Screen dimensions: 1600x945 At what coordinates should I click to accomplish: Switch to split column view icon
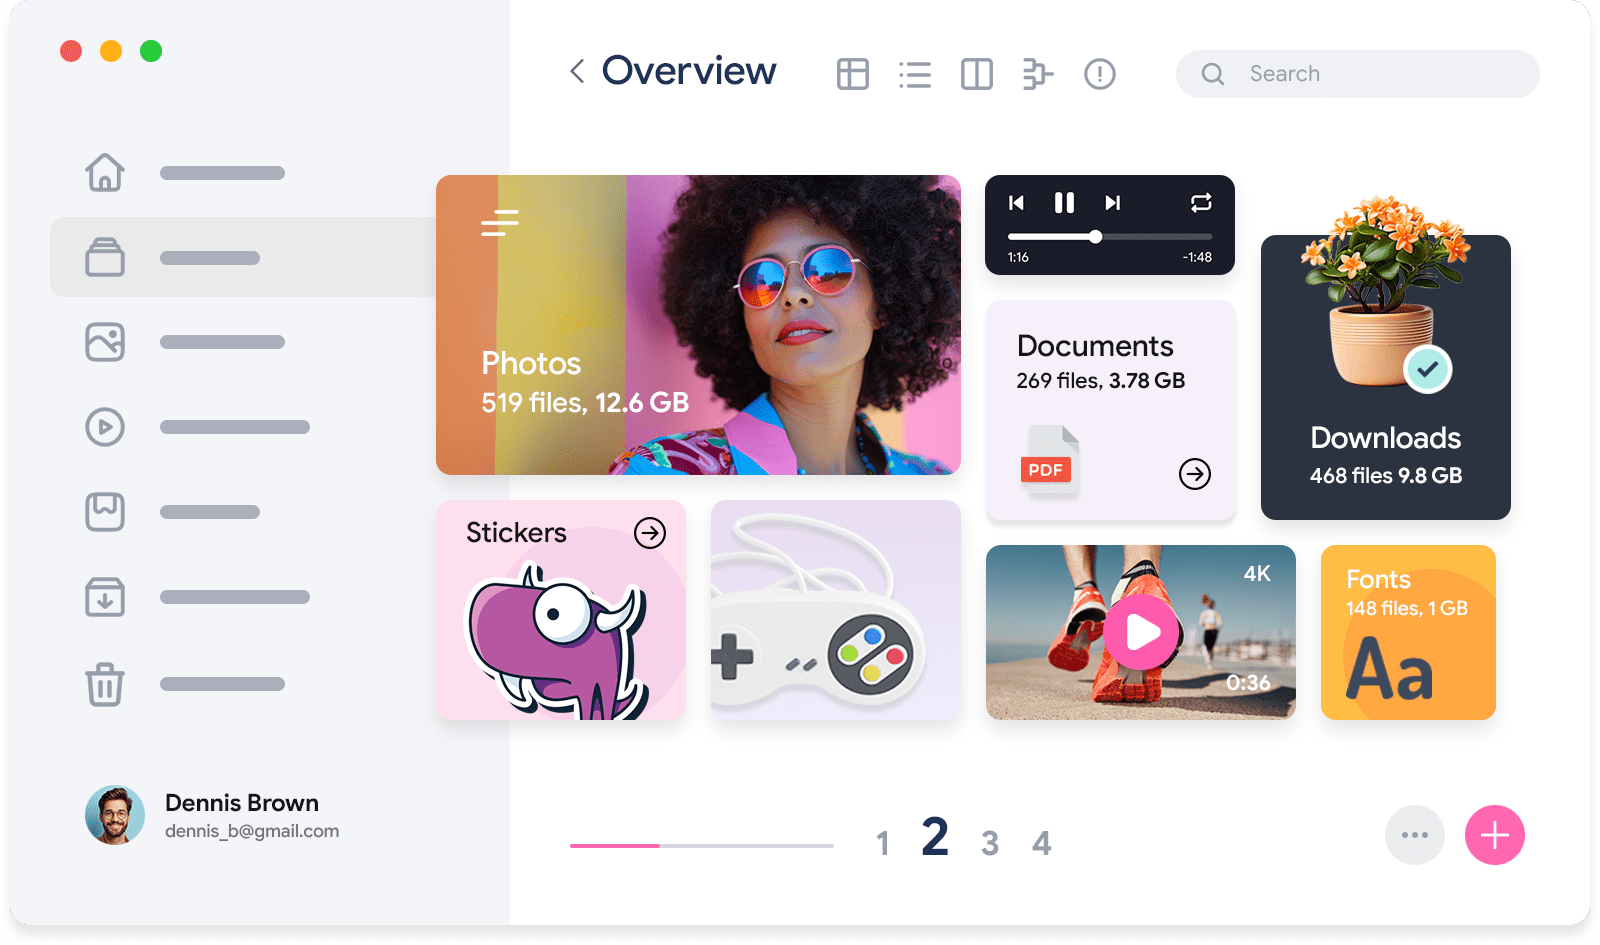coord(976,74)
